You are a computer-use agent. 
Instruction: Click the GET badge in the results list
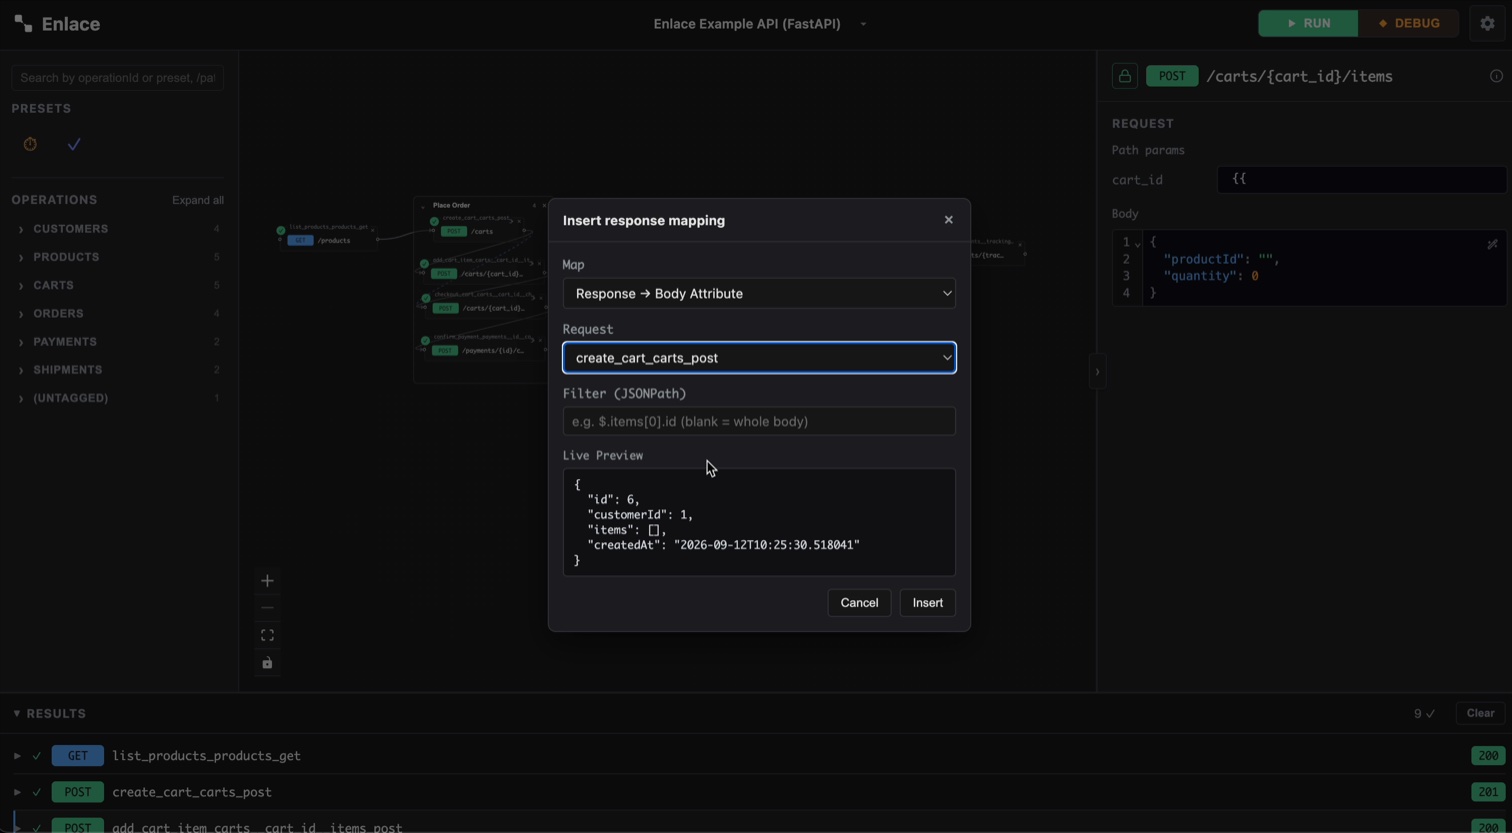point(77,756)
